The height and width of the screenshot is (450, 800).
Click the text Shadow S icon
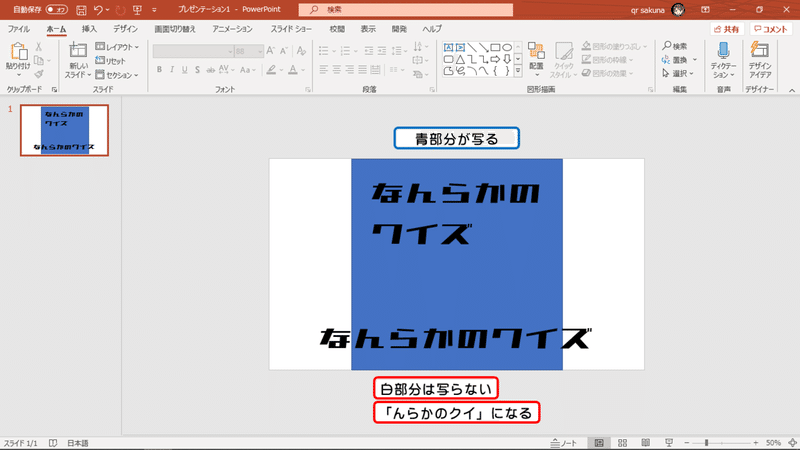(x=197, y=69)
